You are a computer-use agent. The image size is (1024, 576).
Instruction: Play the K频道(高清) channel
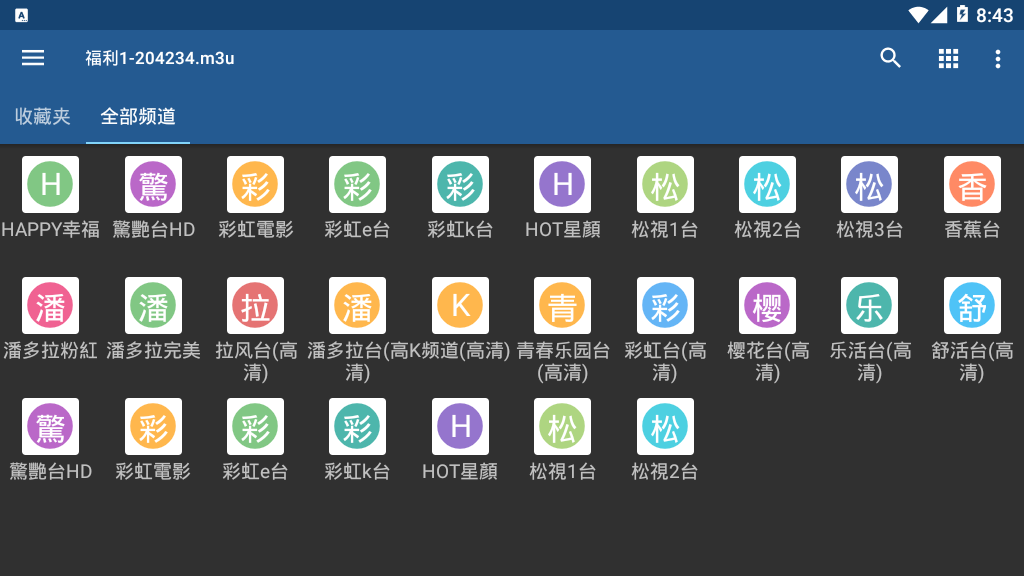pyautogui.click(x=460, y=306)
